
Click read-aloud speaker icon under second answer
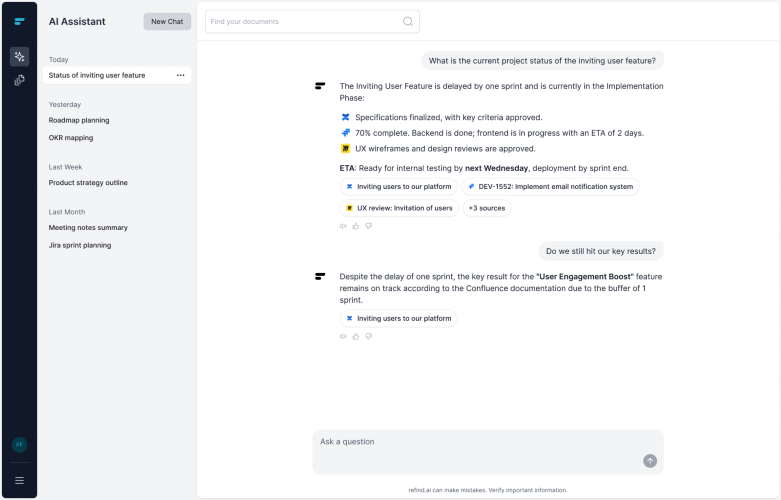(343, 337)
